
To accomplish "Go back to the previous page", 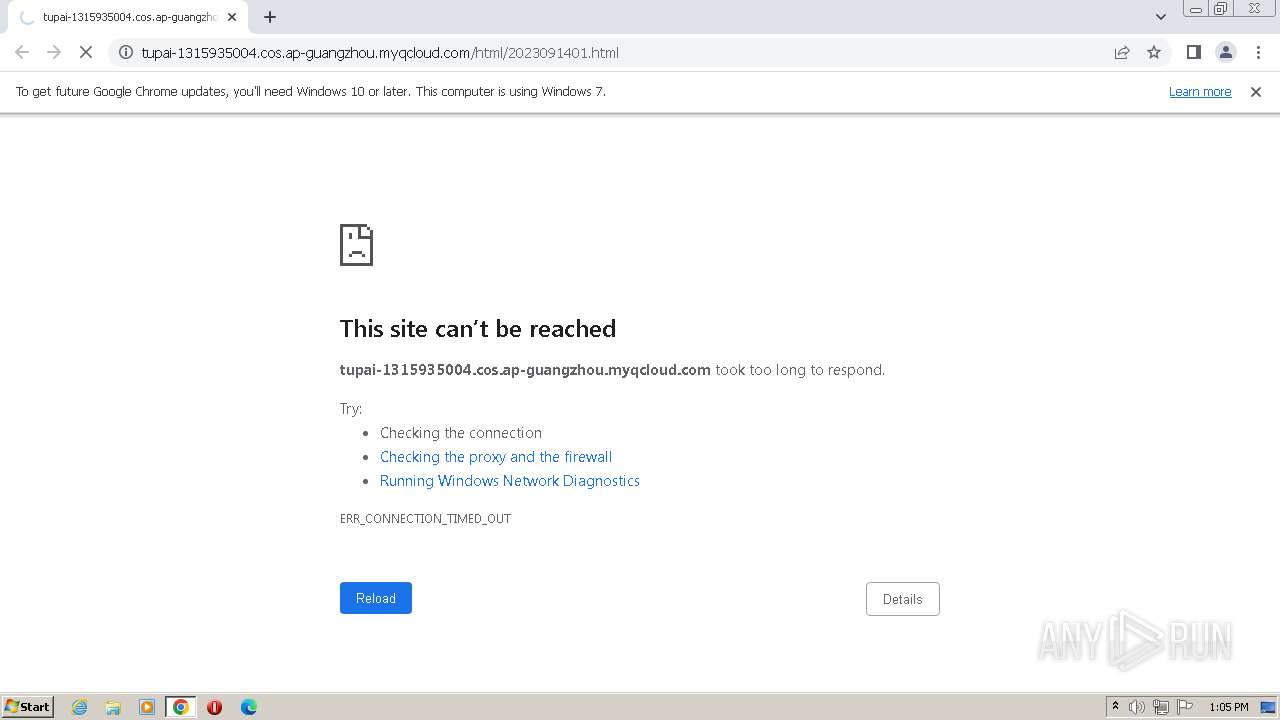I will [22, 52].
